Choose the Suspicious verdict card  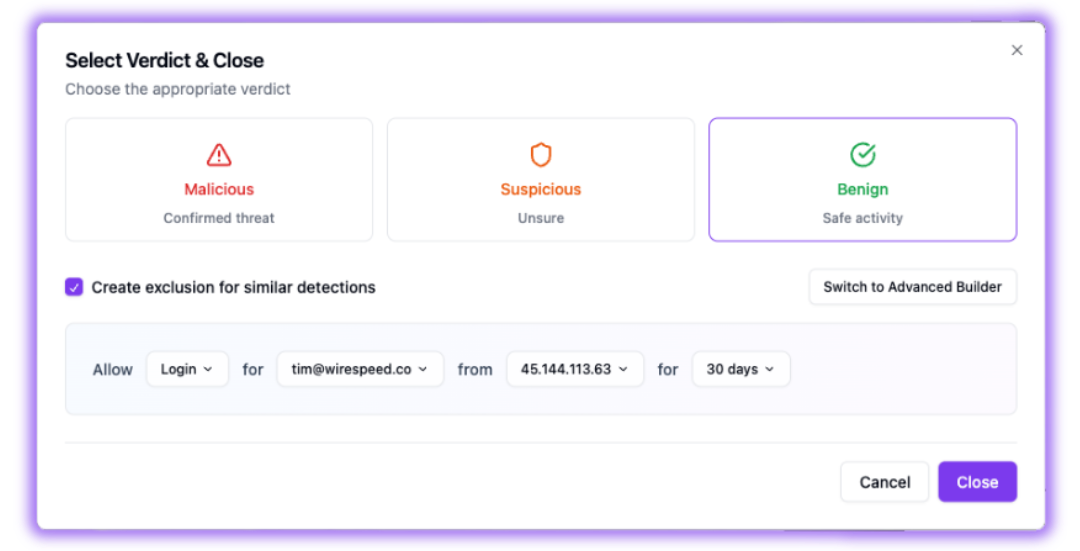541,180
